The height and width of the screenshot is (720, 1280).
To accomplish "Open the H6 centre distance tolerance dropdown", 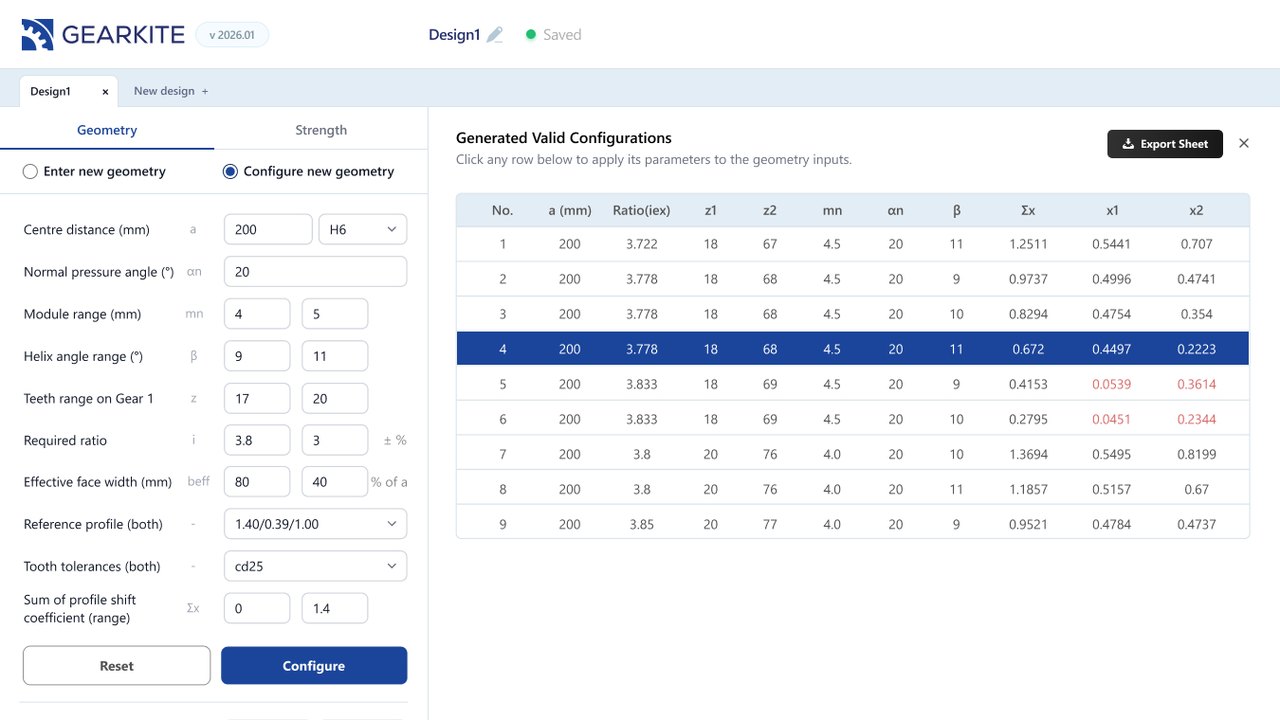I will click(x=363, y=230).
